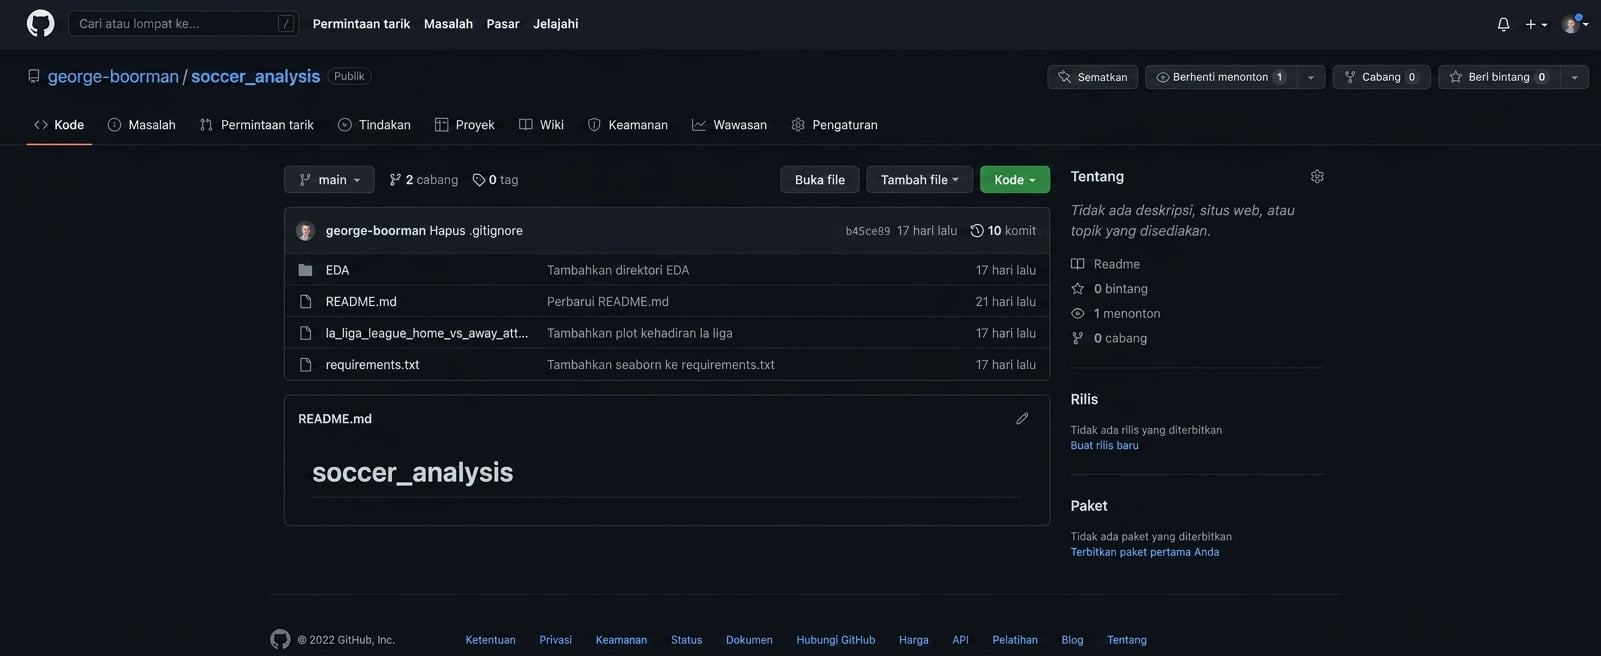The width and height of the screenshot is (1601, 656).
Task: Click 'Buat rilis baru' link
Action: coord(1104,446)
